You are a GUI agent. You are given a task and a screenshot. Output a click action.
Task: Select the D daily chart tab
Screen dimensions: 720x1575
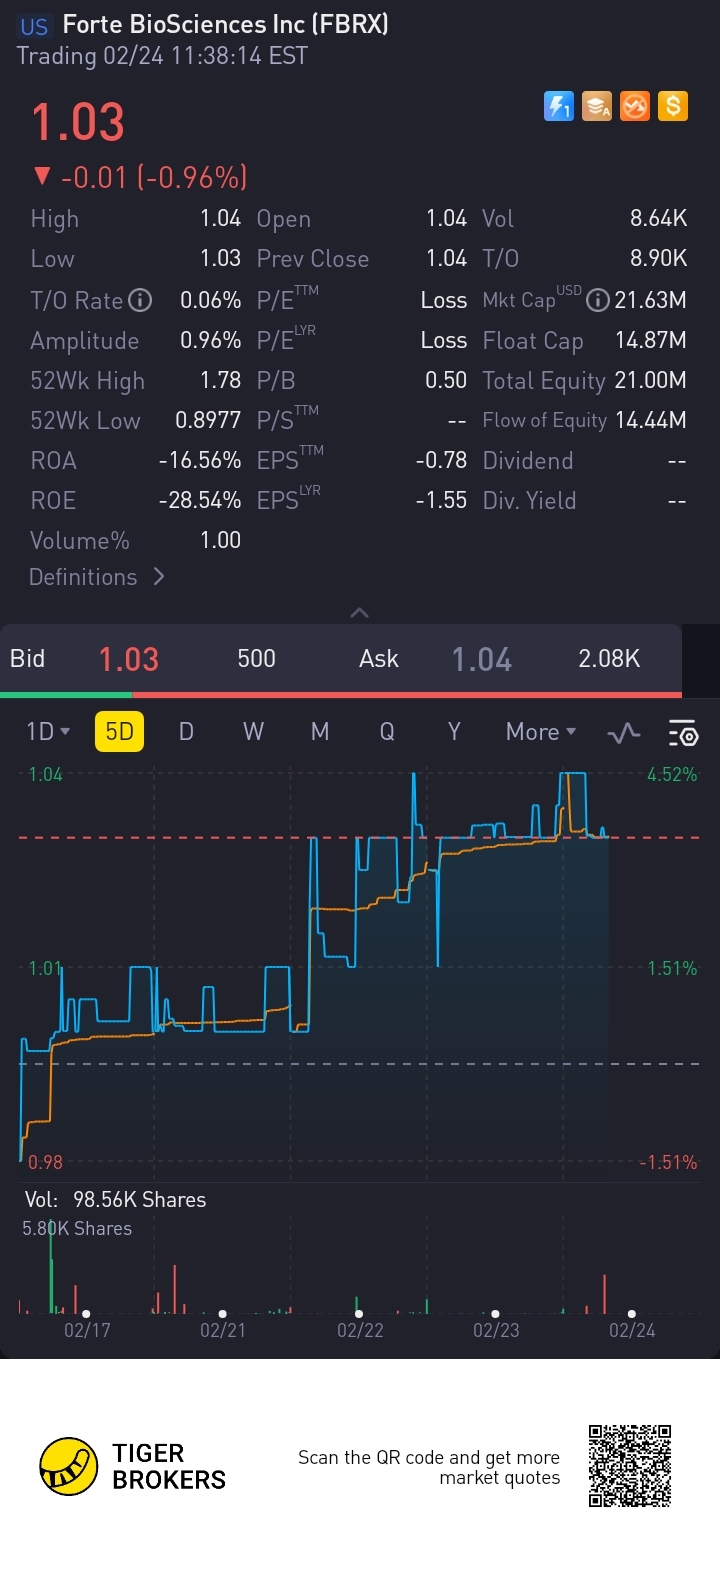tap(186, 732)
